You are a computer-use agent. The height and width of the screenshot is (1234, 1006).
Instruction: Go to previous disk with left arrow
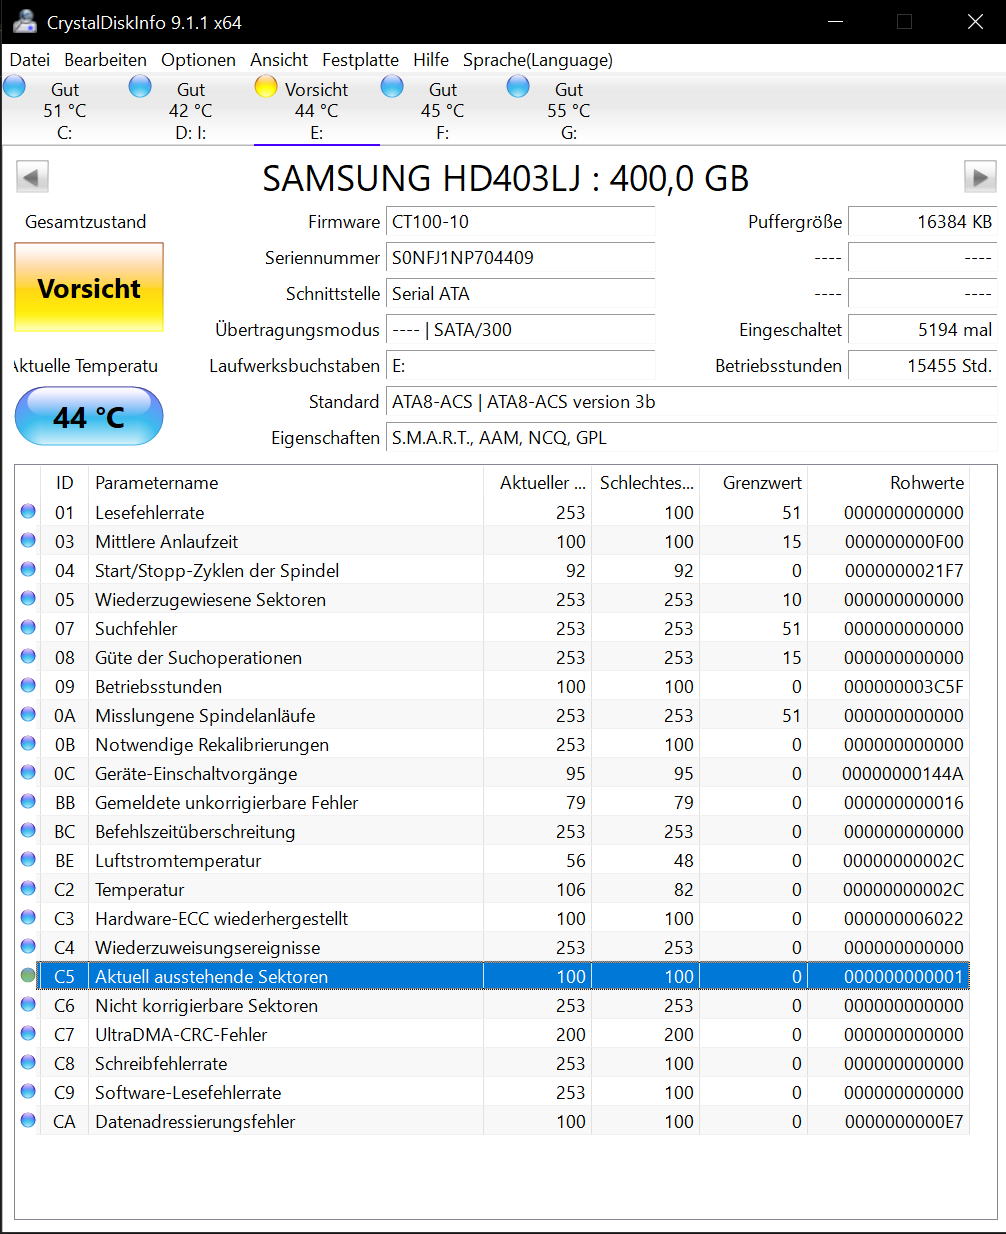tap(32, 178)
